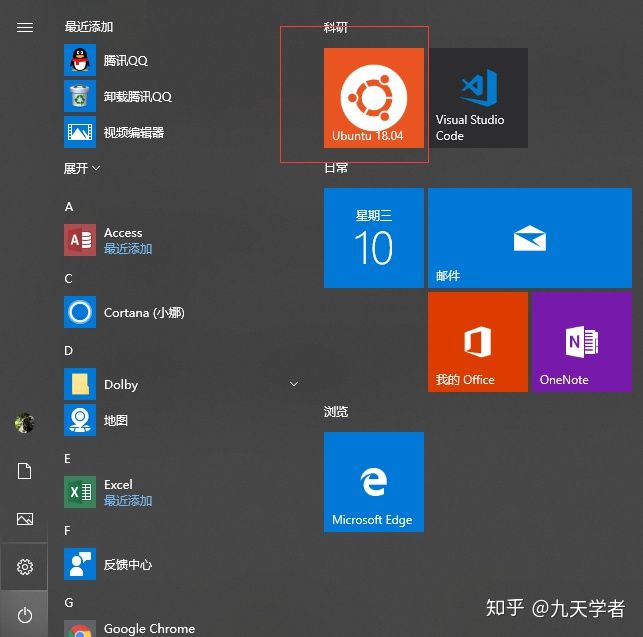Image resolution: width=643 pixels, height=637 pixels.
Task: Open the calendar tile showing 星期三 10
Action: pos(373,238)
